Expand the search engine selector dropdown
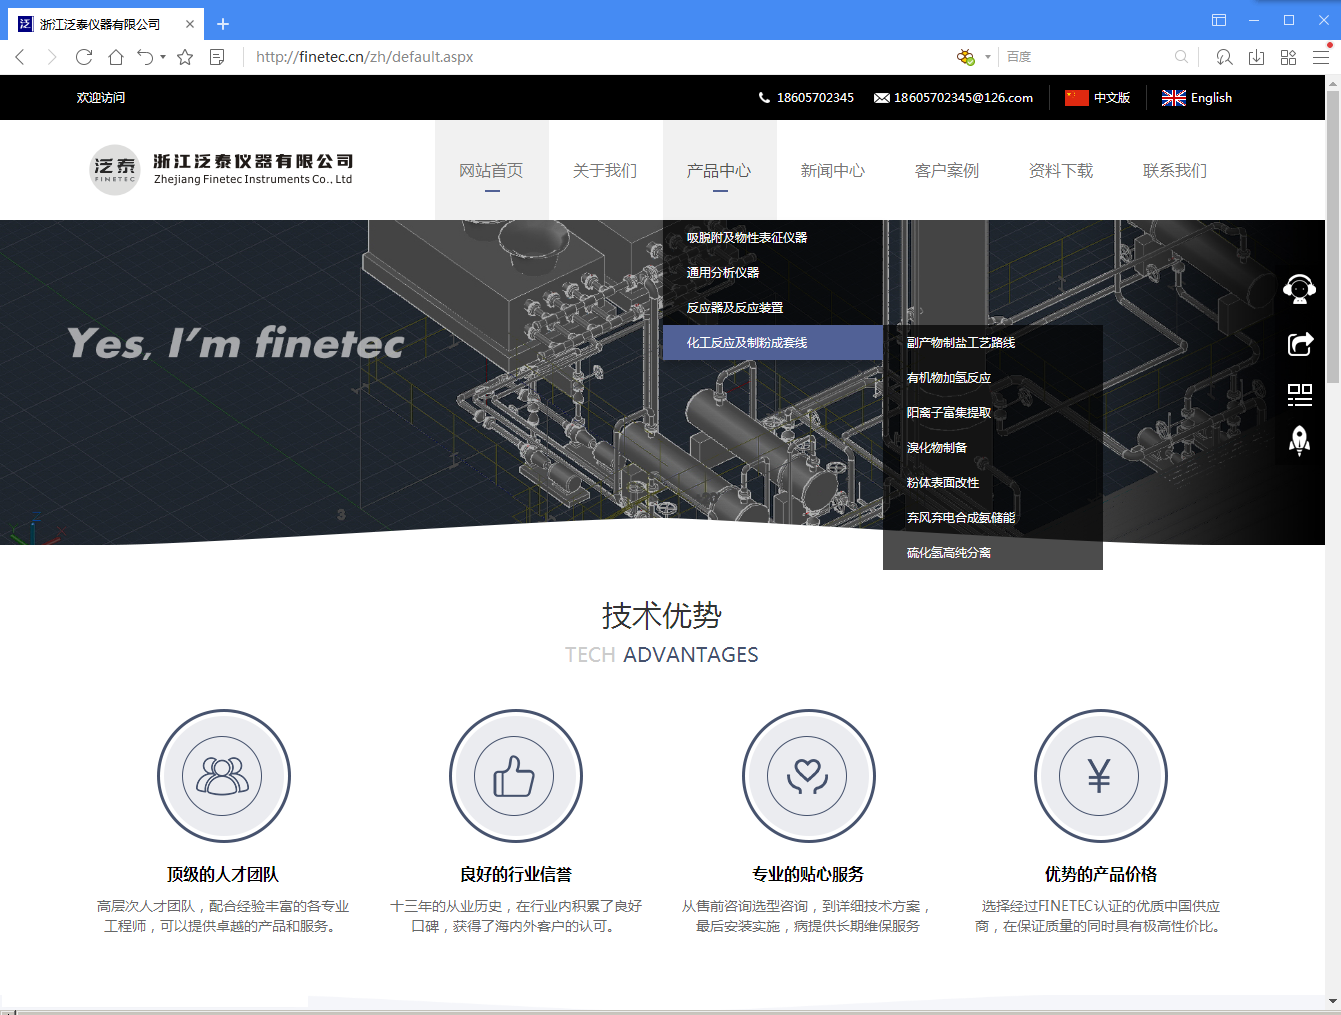 (987, 57)
